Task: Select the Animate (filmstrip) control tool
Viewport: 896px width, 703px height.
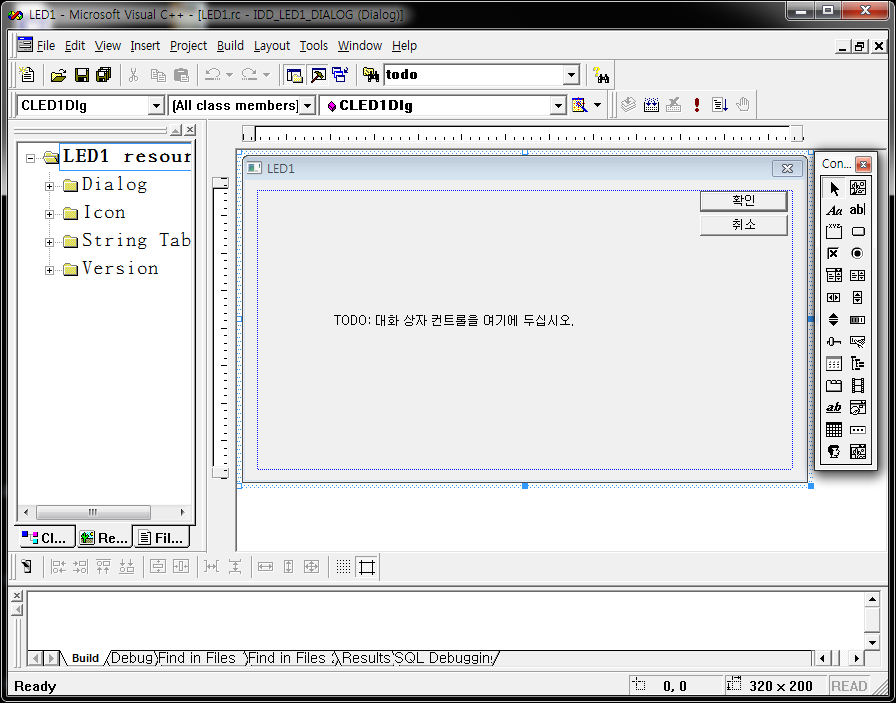Action: [x=858, y=386]
